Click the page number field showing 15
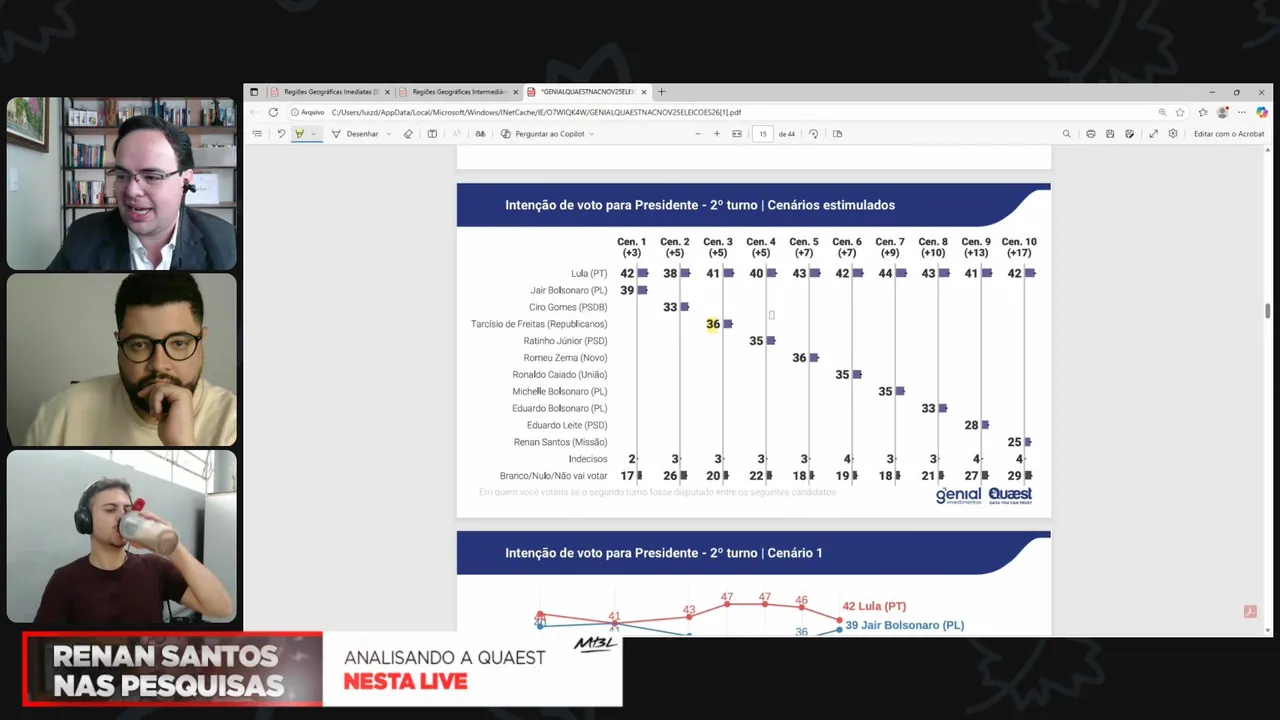The width and height of the screenshot is (1280, 720). click(x=763, y=134)
